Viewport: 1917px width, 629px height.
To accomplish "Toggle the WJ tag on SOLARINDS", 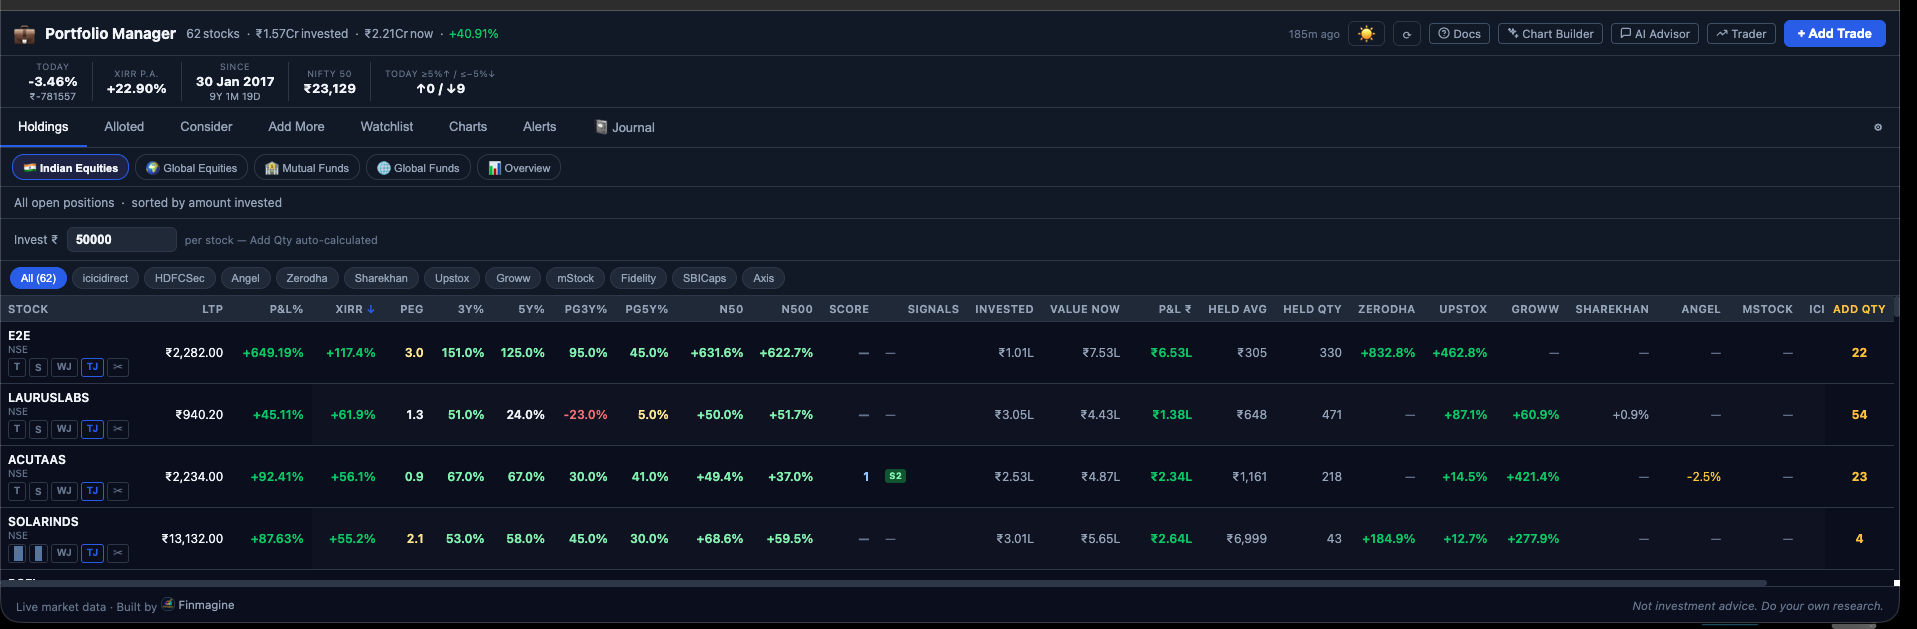I will pos(64,553).
